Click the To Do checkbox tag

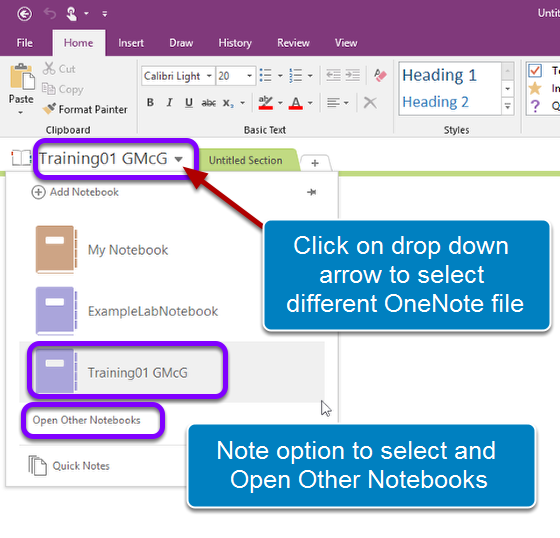tap(535, 71)
